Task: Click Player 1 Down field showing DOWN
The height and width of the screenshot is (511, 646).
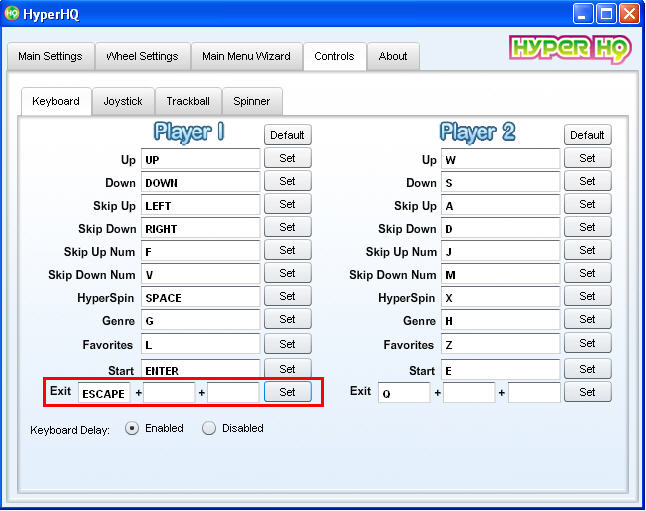Action: [x=201, y=182]
